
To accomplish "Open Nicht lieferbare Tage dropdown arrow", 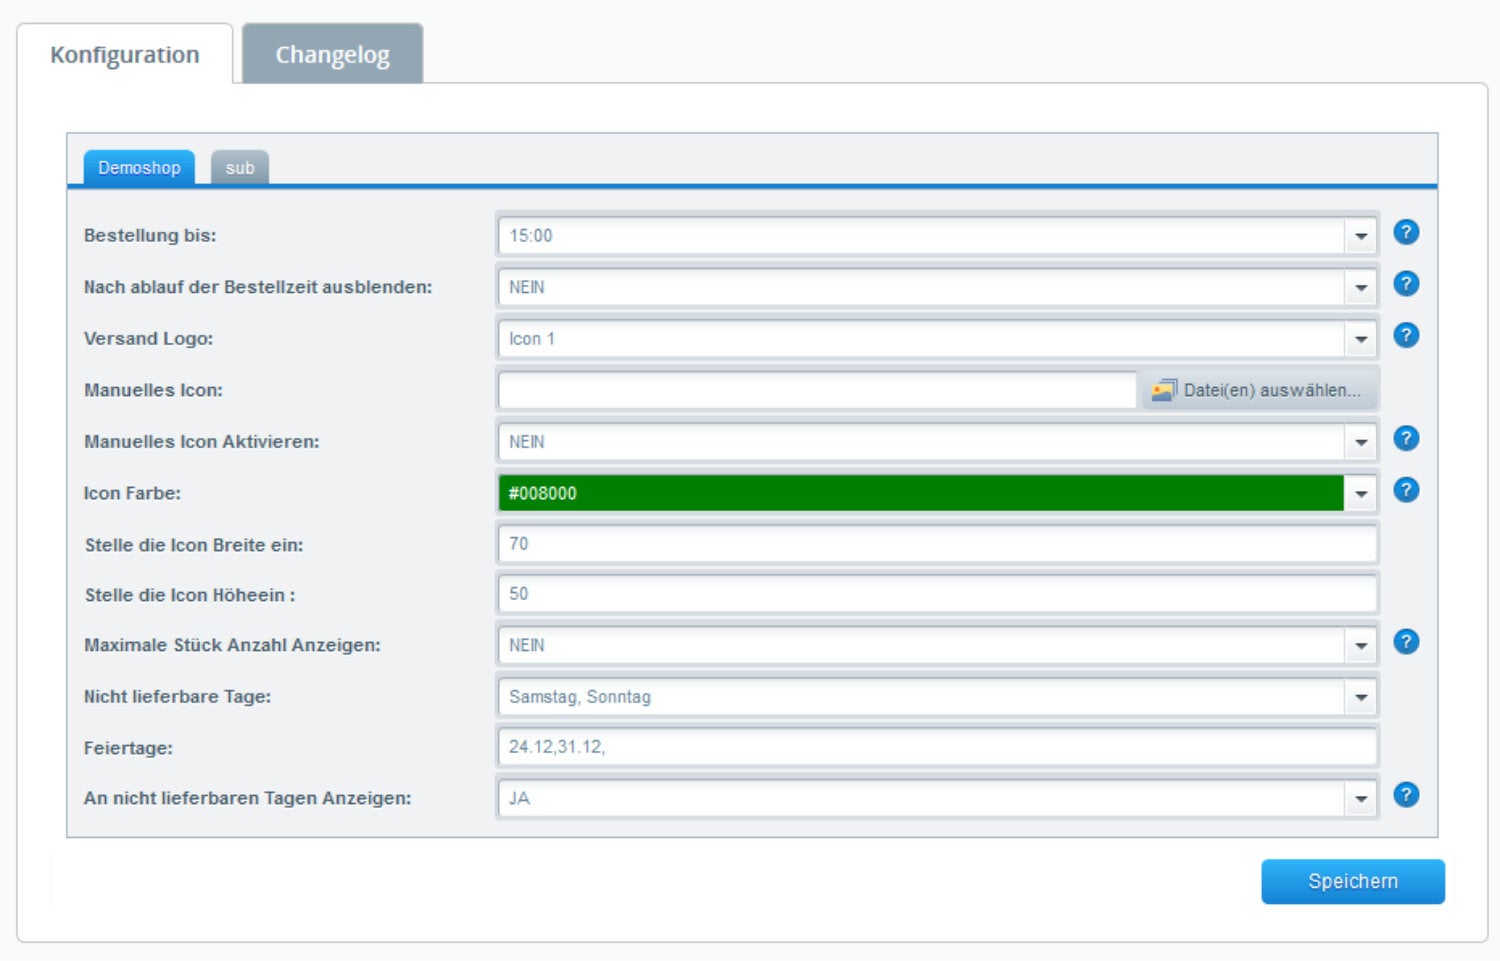I will 1360,697.
